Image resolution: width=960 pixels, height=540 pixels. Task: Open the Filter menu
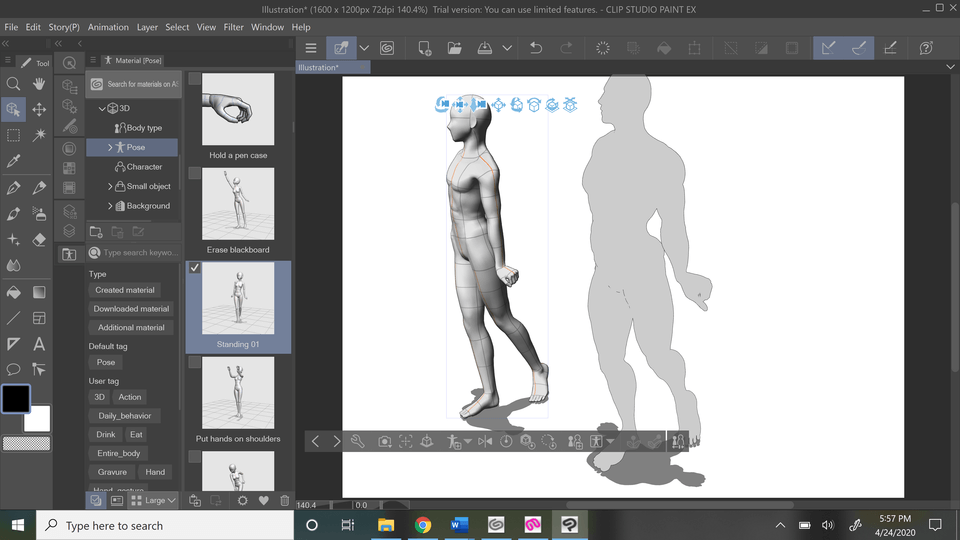234,27
